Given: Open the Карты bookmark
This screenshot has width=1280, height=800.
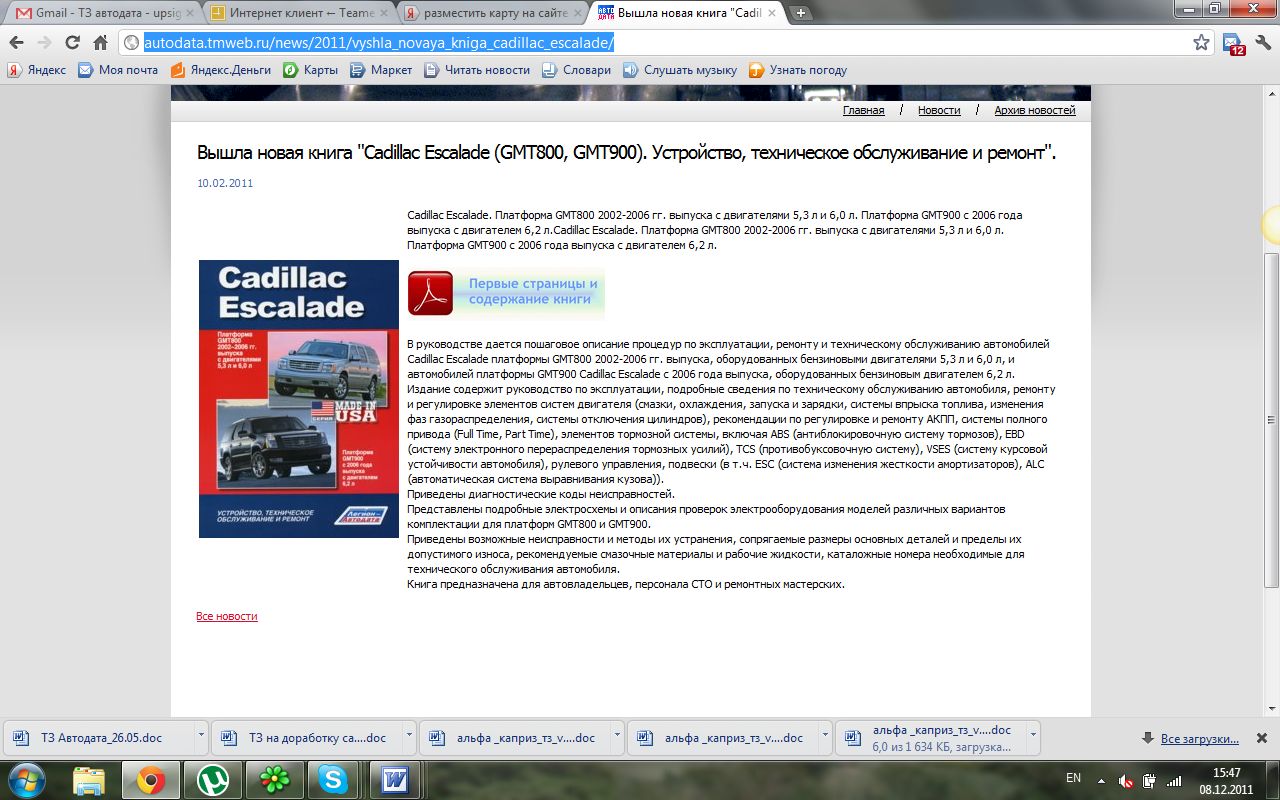Looking at the screenshot, I should [310, 70].
